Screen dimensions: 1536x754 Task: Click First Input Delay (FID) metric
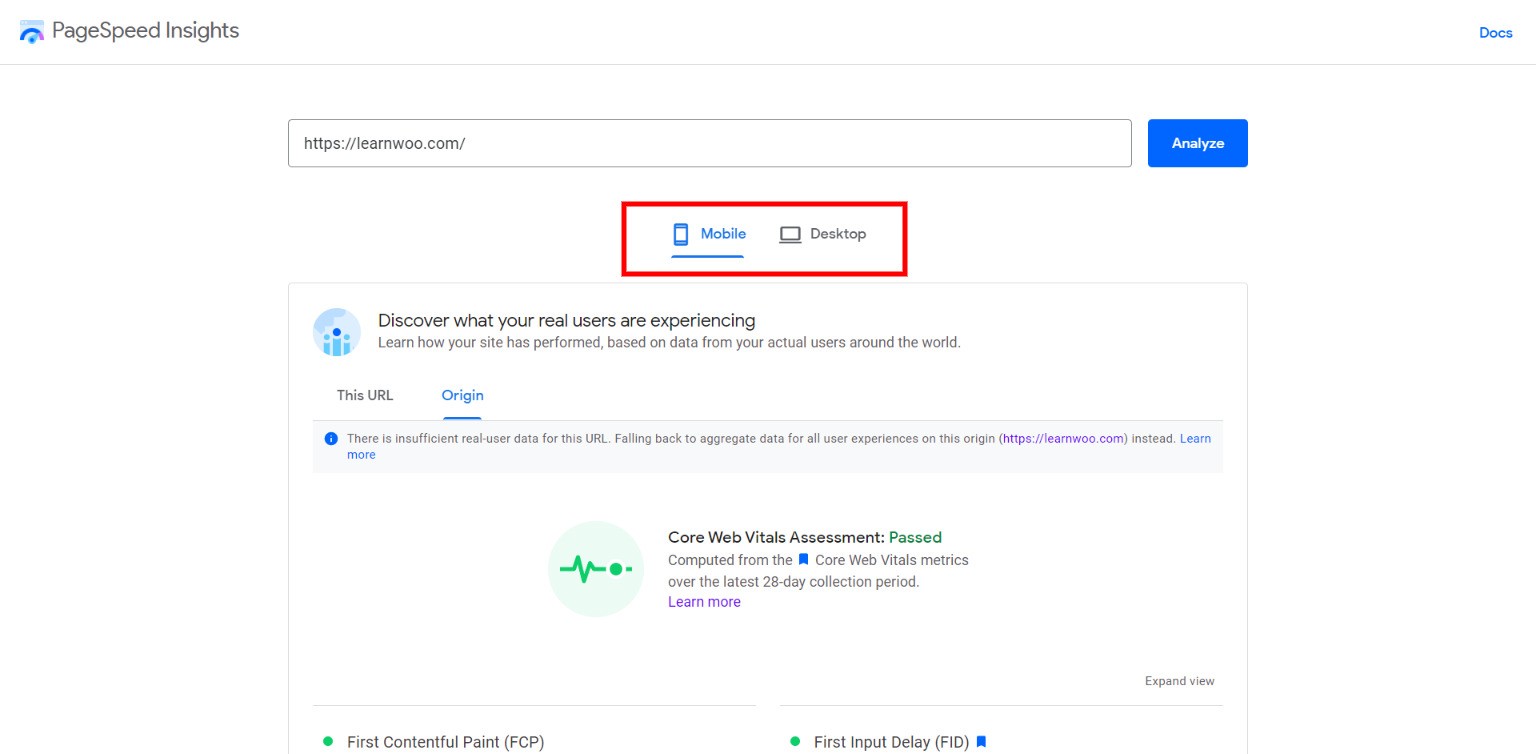tap(891, 742)
